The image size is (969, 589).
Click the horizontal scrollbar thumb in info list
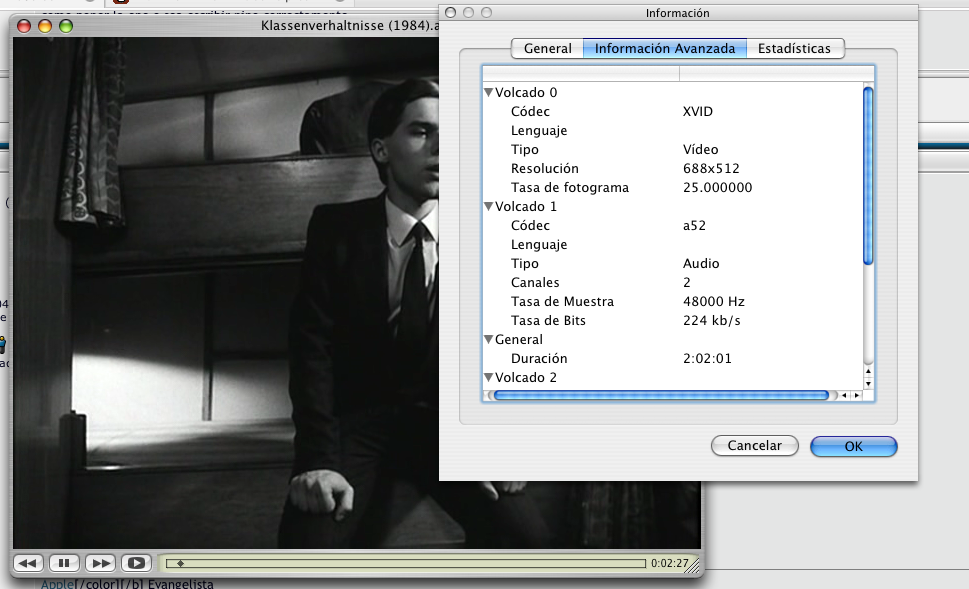click(x=661, y=395)
